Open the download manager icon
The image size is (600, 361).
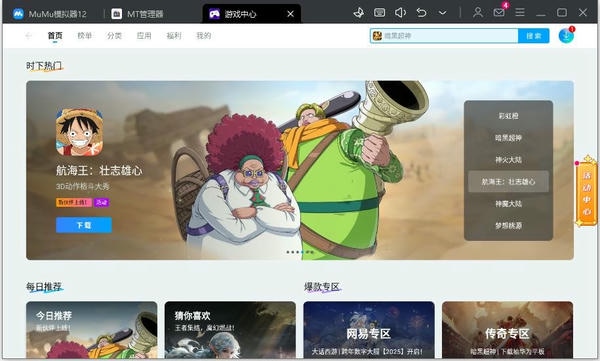coord(566,36)
